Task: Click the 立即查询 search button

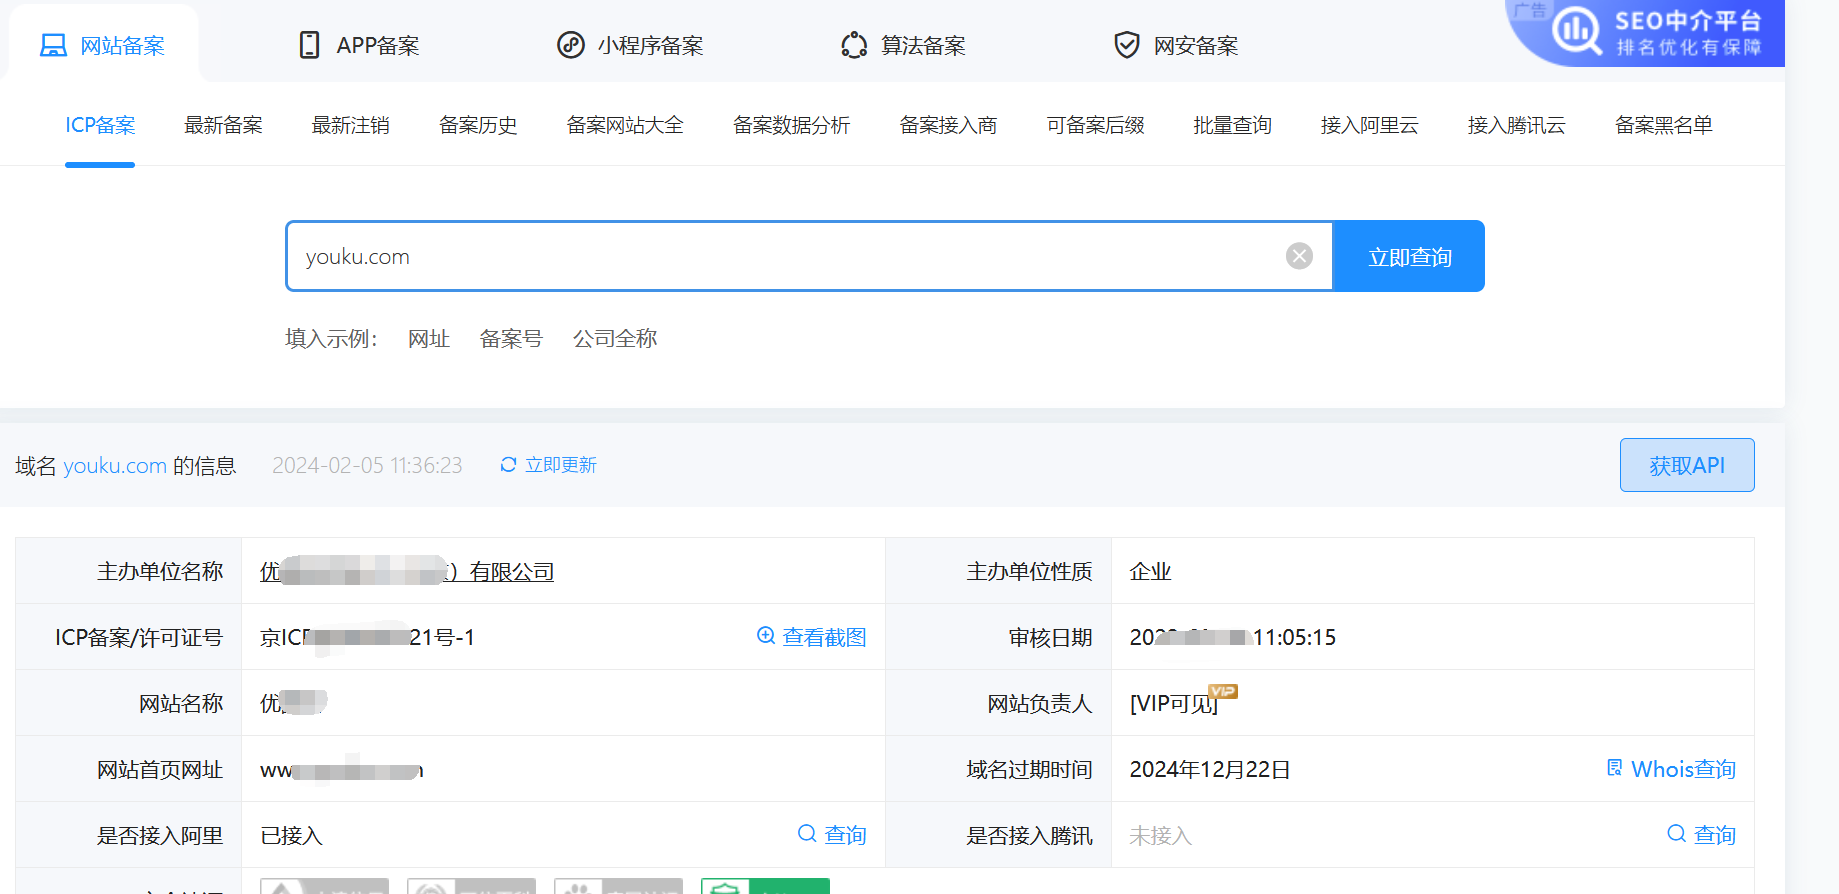Action: (1409, 256)
